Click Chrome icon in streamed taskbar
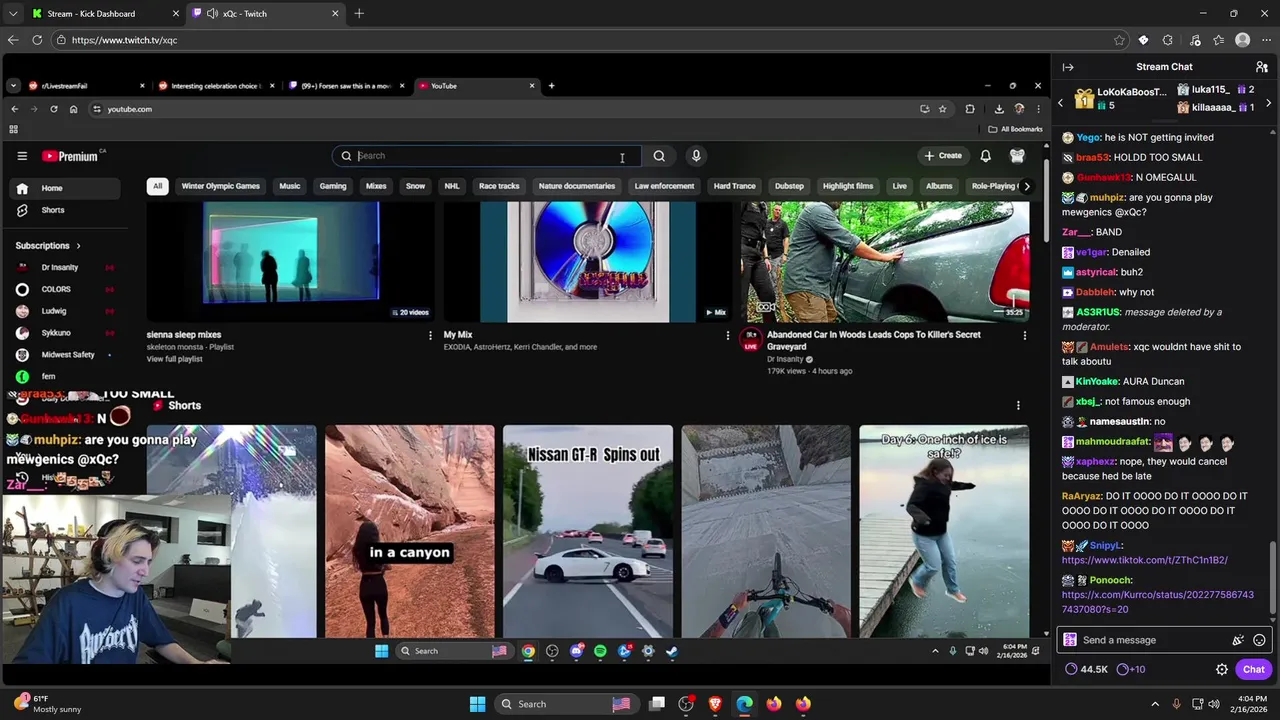Image resolution: width=1280 pixels, height=720 pixels. [528, 651]
